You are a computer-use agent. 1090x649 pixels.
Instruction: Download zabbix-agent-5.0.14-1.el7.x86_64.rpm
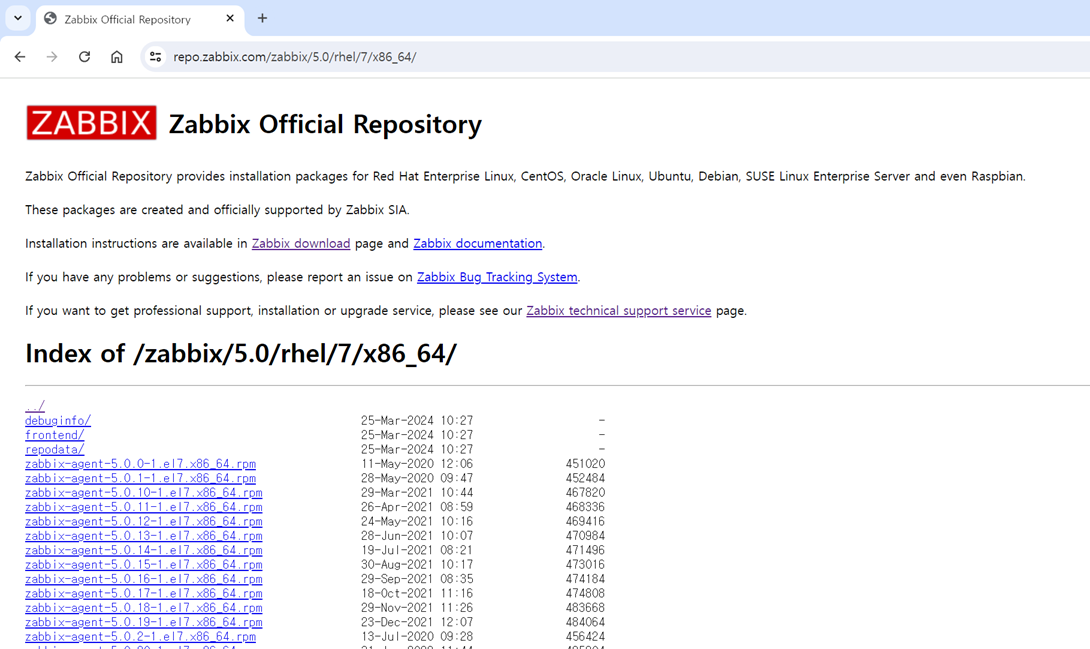tap(144, 550)
